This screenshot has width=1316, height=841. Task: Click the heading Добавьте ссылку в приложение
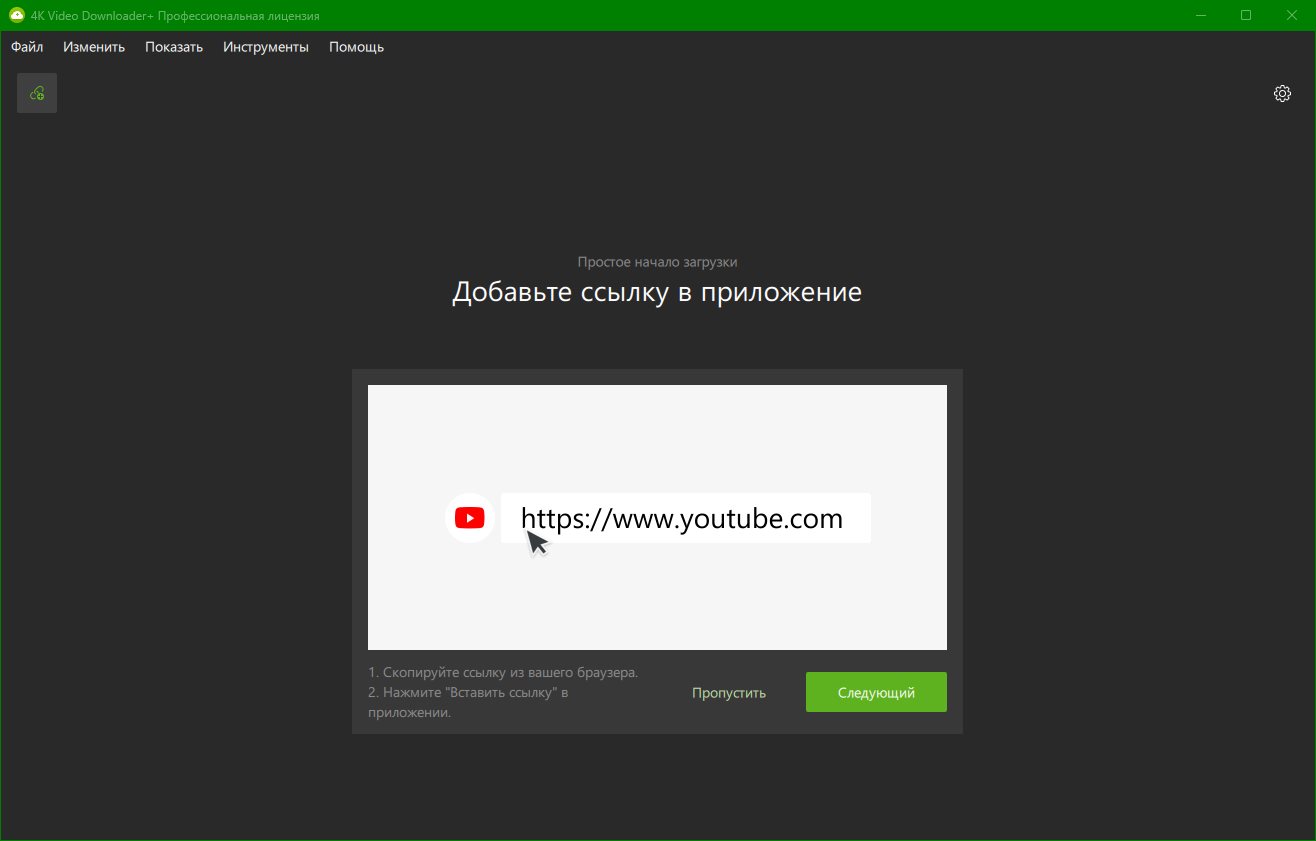pyautogui.click(x=657, y=292)
